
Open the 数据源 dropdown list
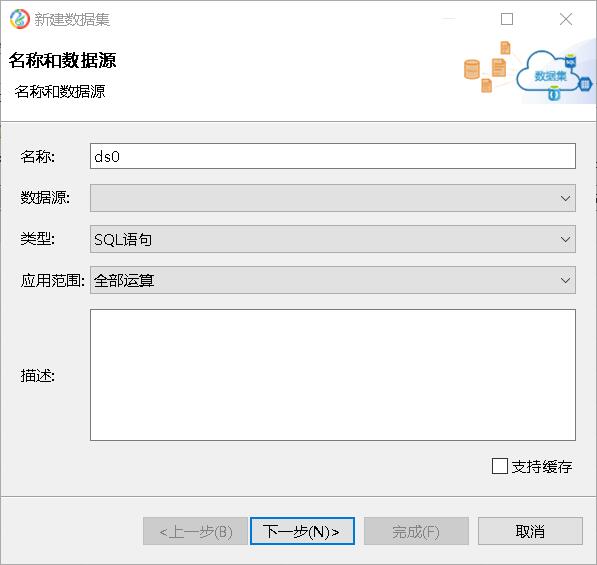click(333, 198)
